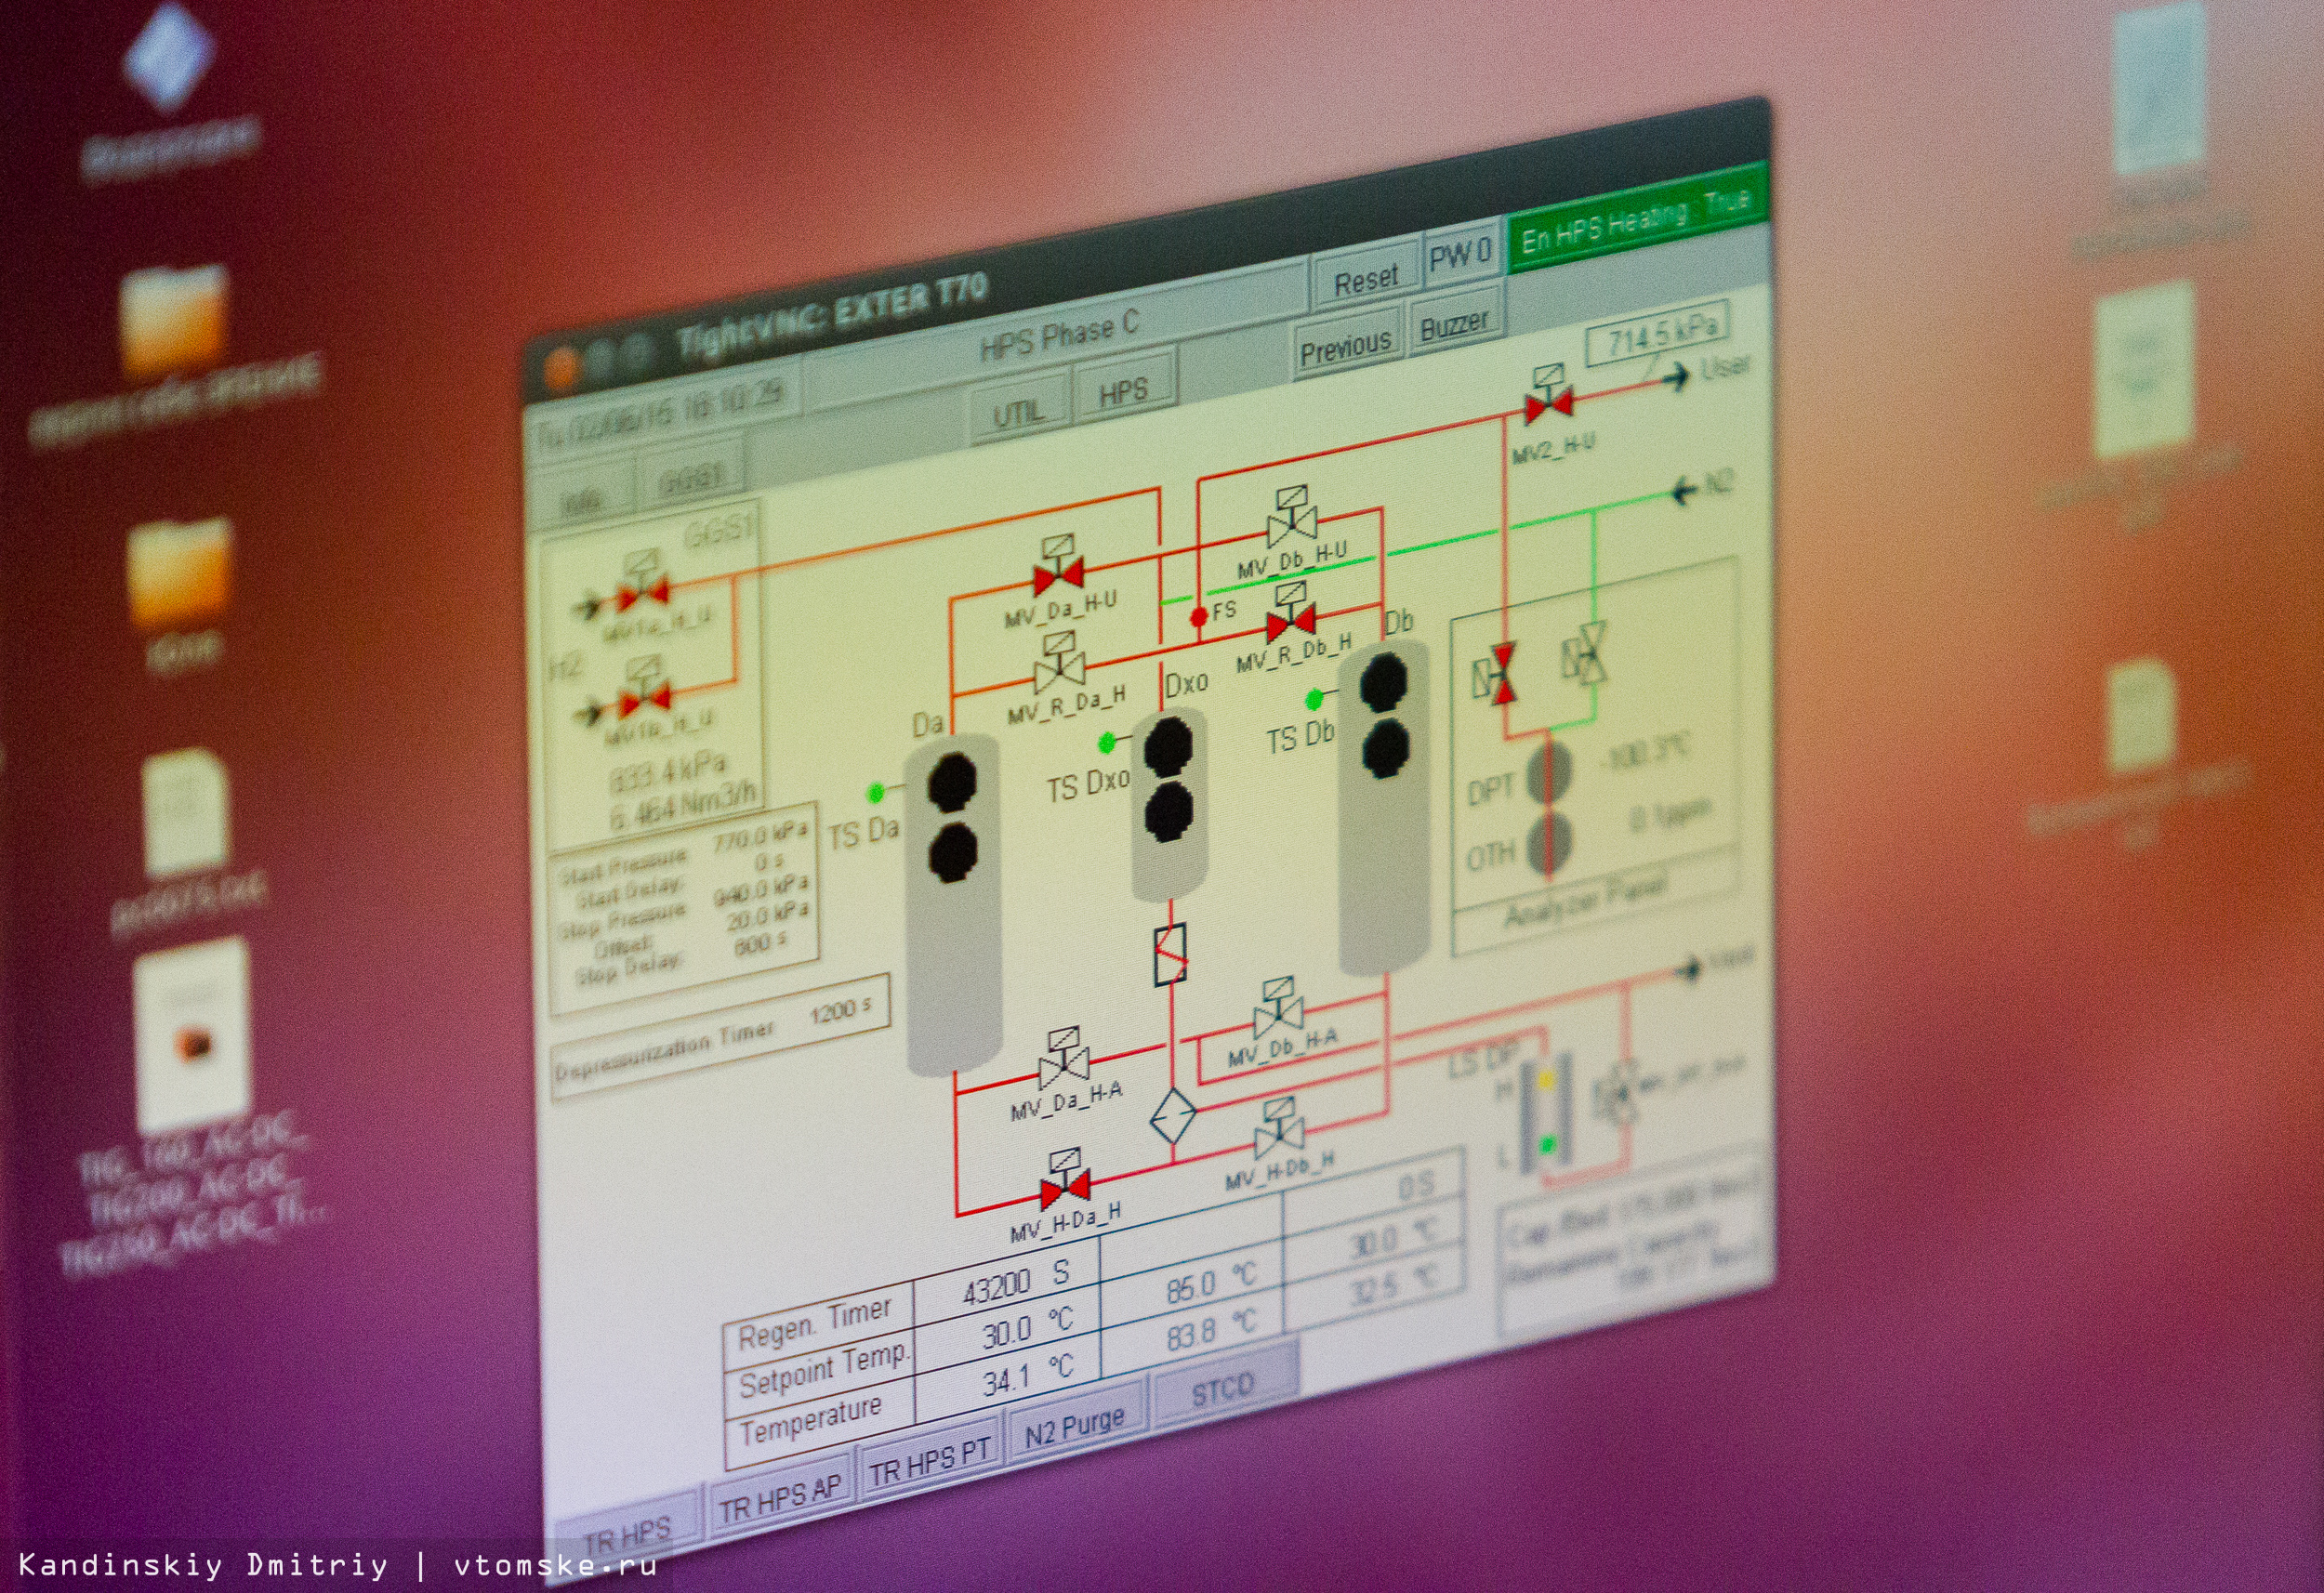Open the N2 Purge tab
Screen dimensions: 2324x1593
(1075, 1426)
